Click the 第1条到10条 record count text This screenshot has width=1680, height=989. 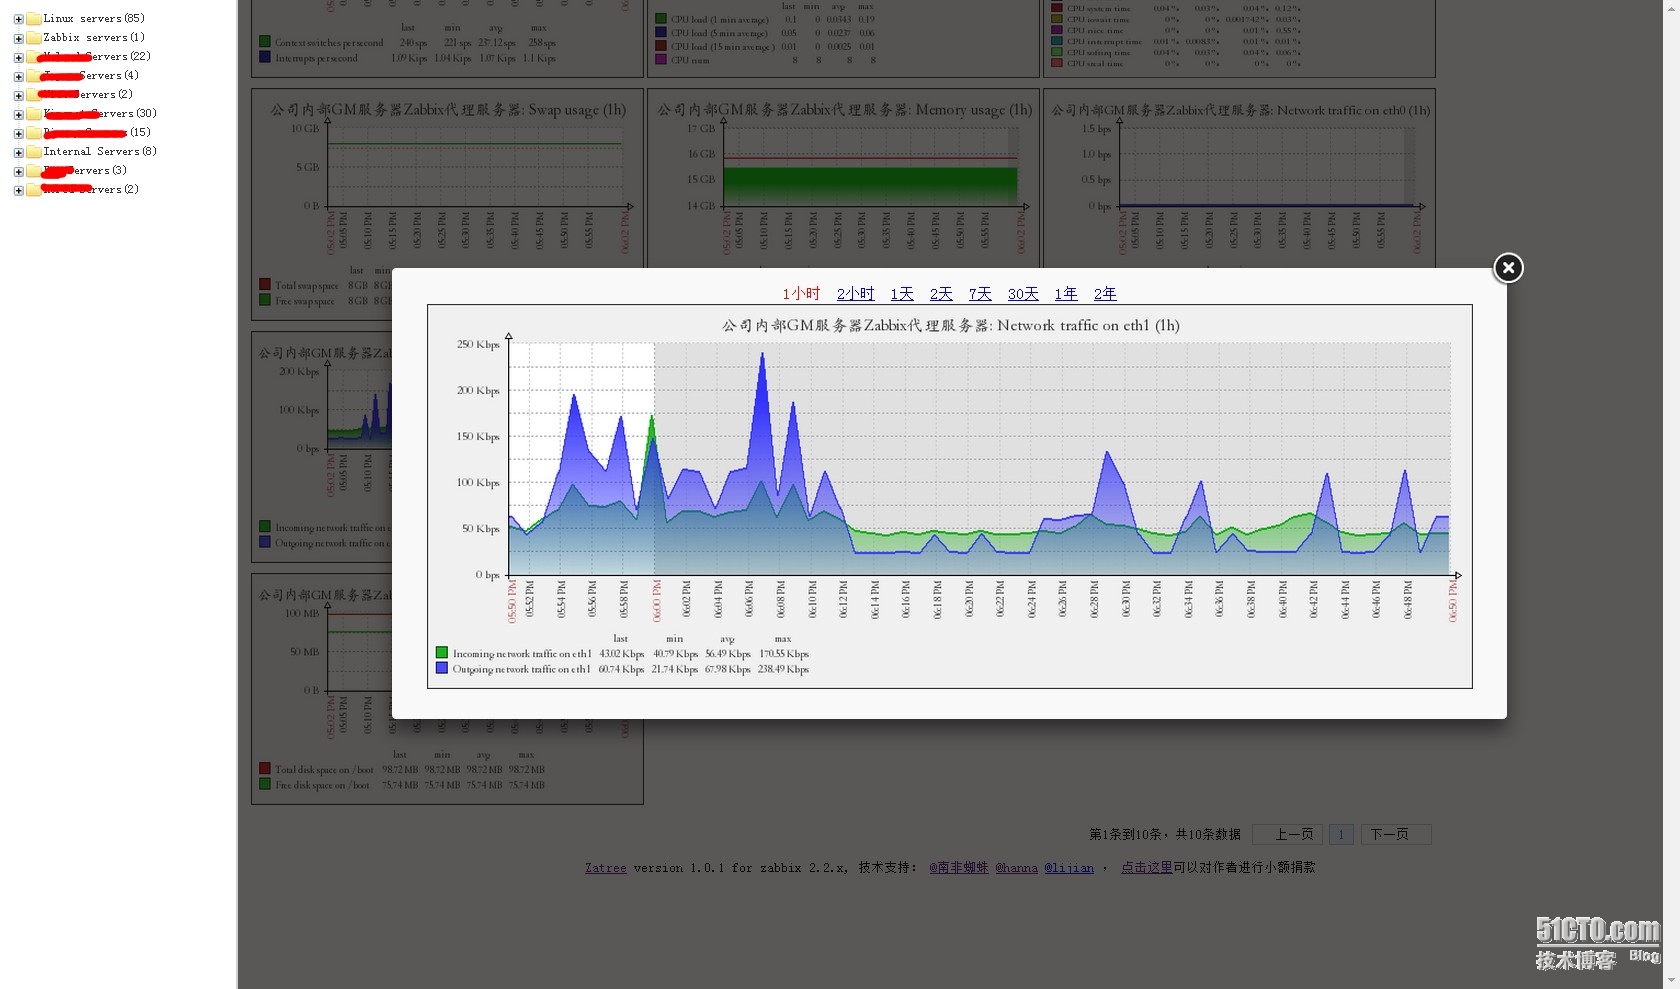coord(1165,834)
